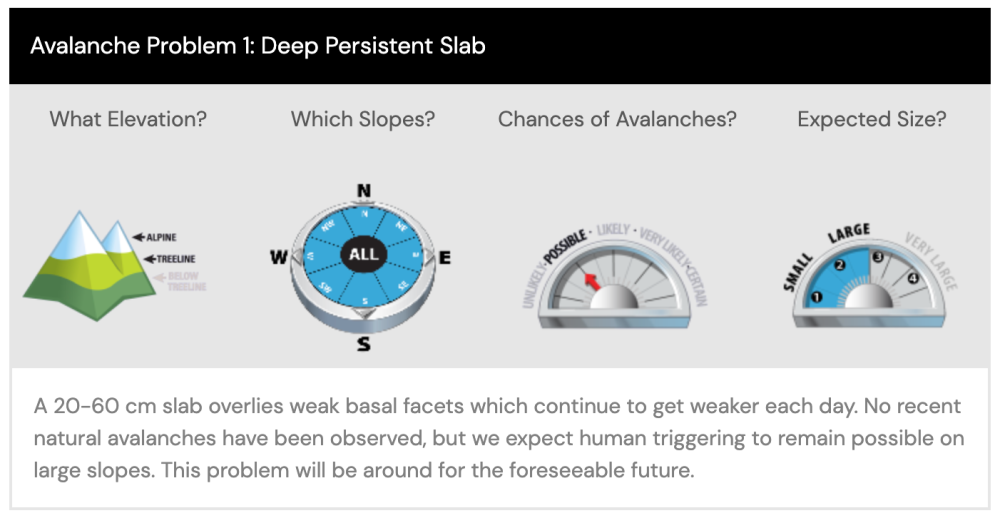Click the "What Elevation?" heading

pyautogui.click(x=128, y=119)
